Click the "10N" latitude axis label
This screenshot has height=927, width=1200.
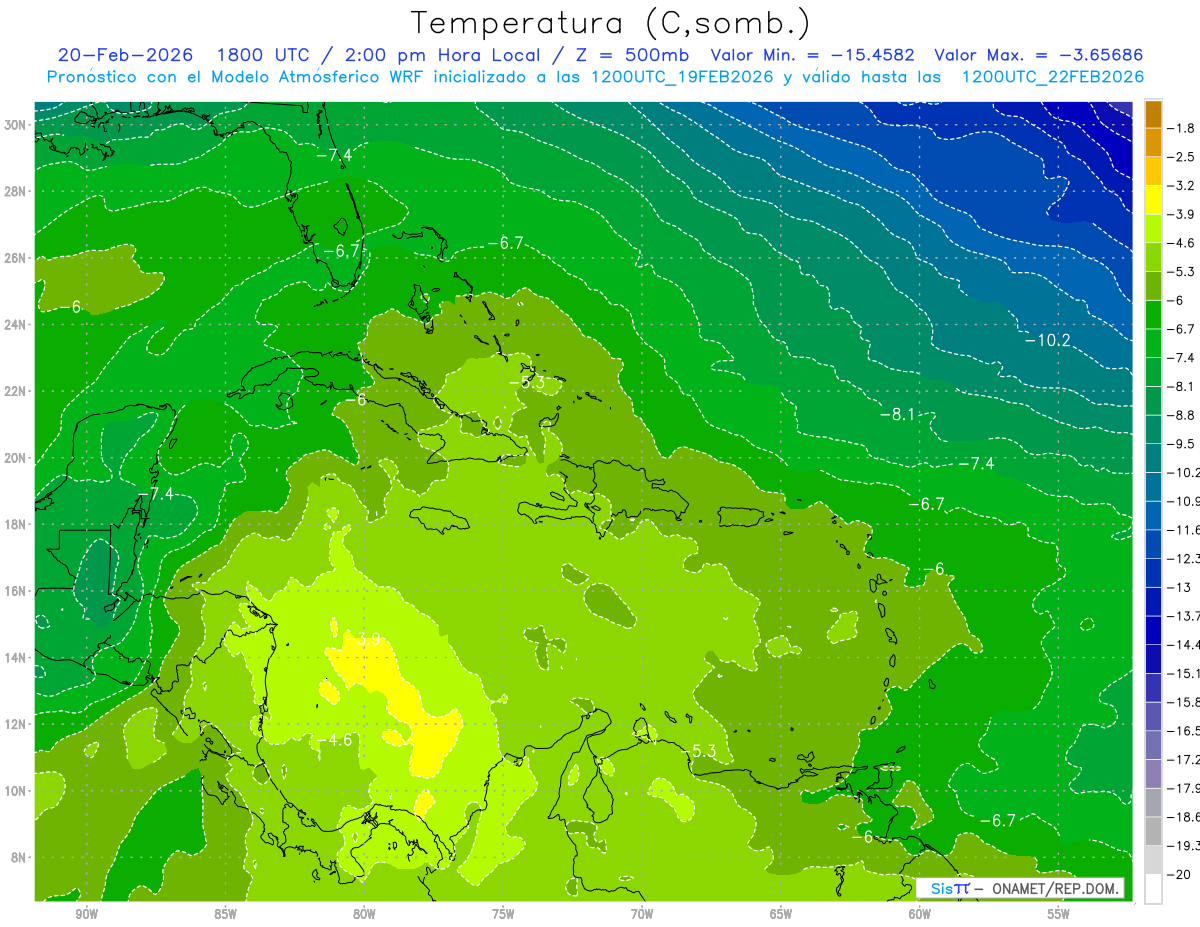16,791
